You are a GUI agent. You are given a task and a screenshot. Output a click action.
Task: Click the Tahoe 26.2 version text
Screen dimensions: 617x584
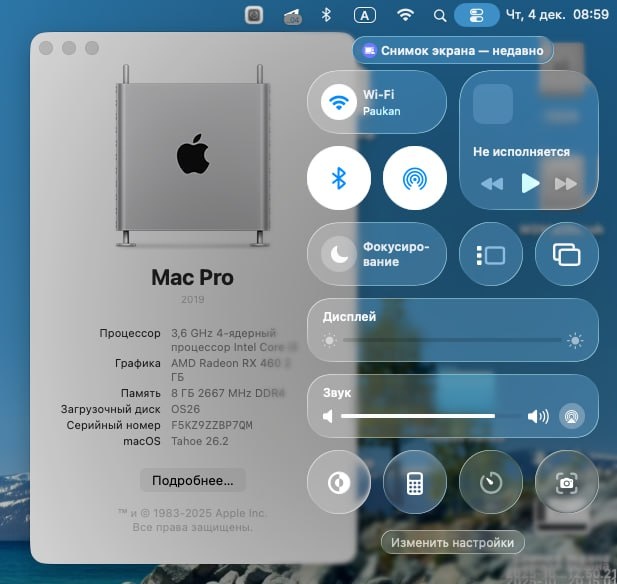tap(200, 441)
